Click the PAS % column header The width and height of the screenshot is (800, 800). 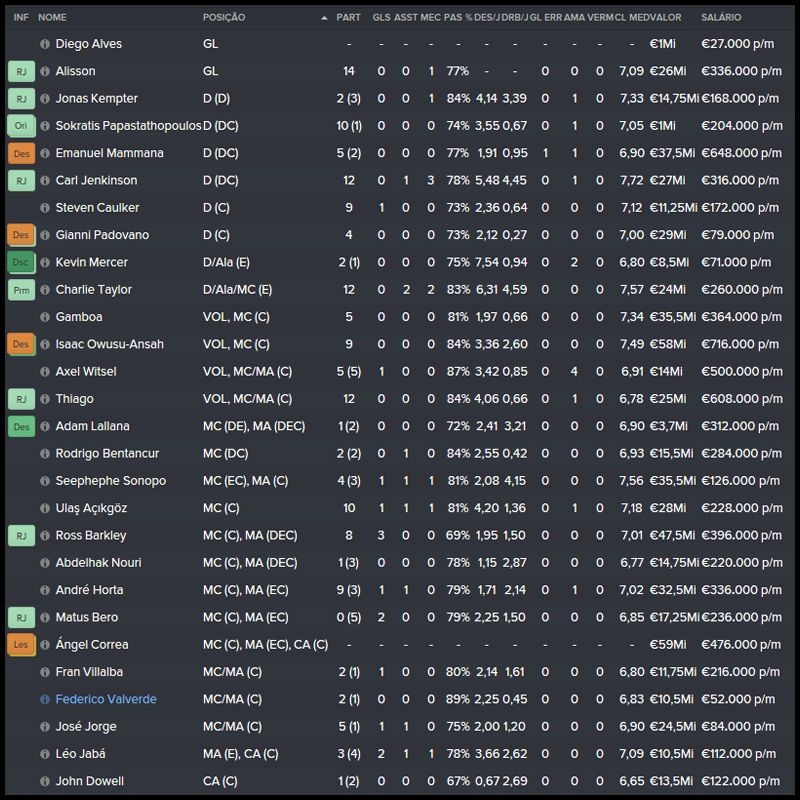point(457,18)
